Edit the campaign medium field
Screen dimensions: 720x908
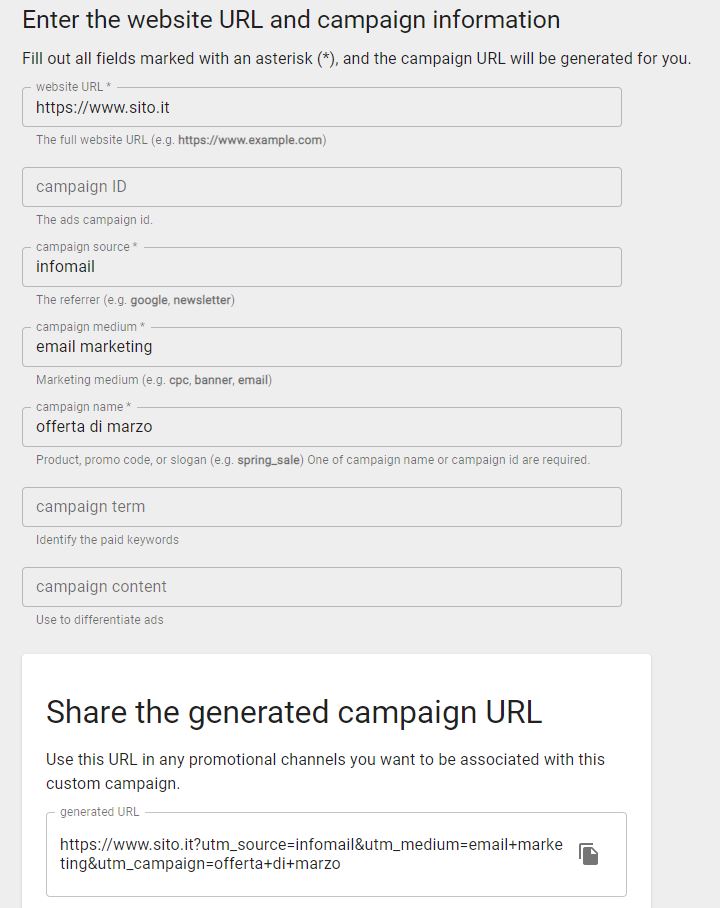pos(321,347)
